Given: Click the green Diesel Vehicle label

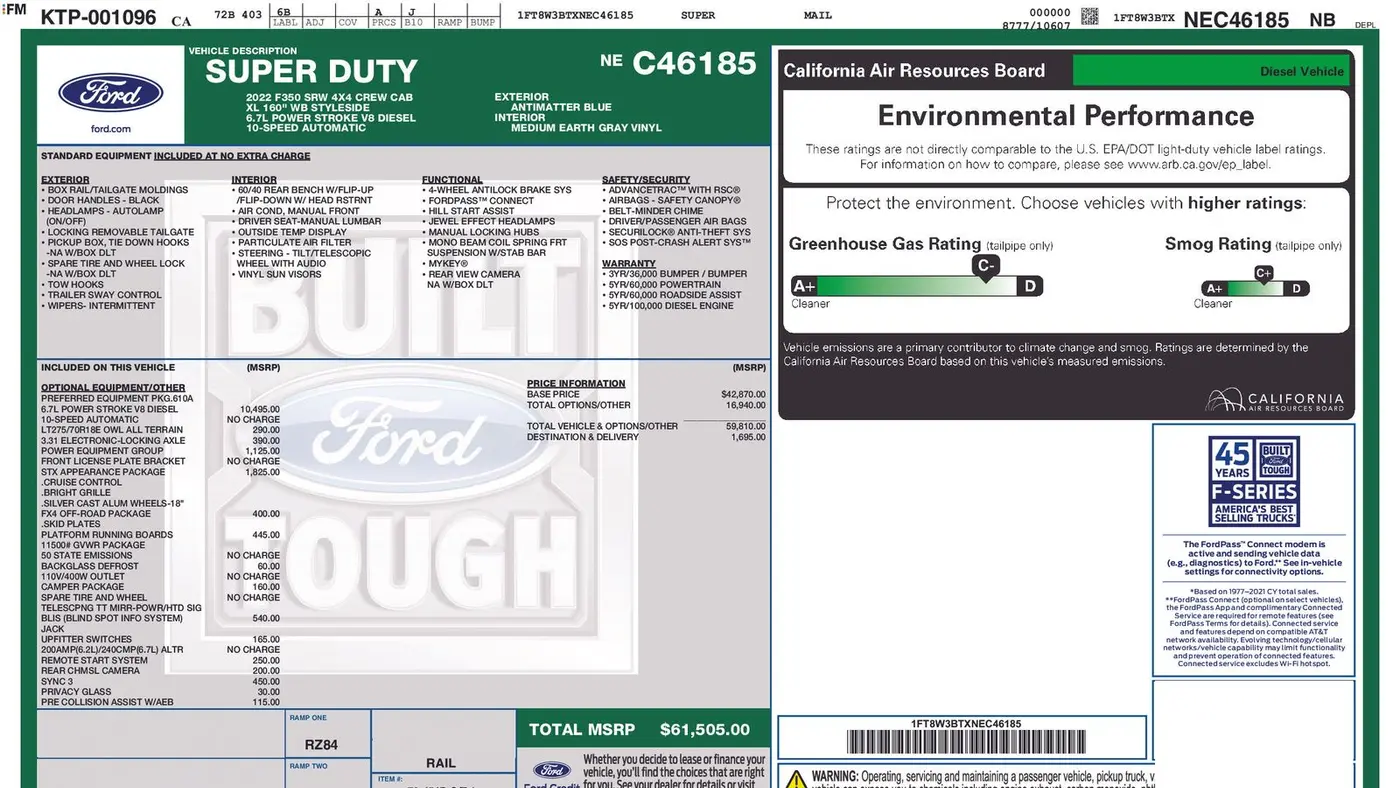Looking at the screenshot, I should [x=1210, y=71].
